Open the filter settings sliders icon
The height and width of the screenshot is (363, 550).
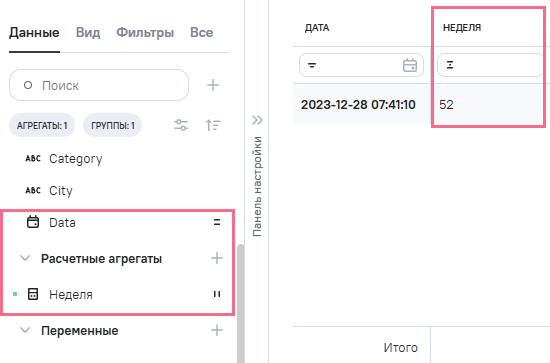pos(181,125)
